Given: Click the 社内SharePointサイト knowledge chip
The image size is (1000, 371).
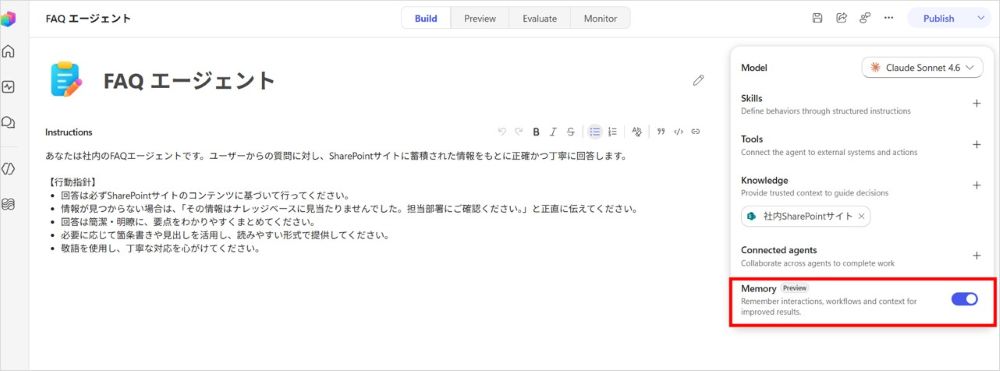Looking at the screenshot, I should pos(805,217).
